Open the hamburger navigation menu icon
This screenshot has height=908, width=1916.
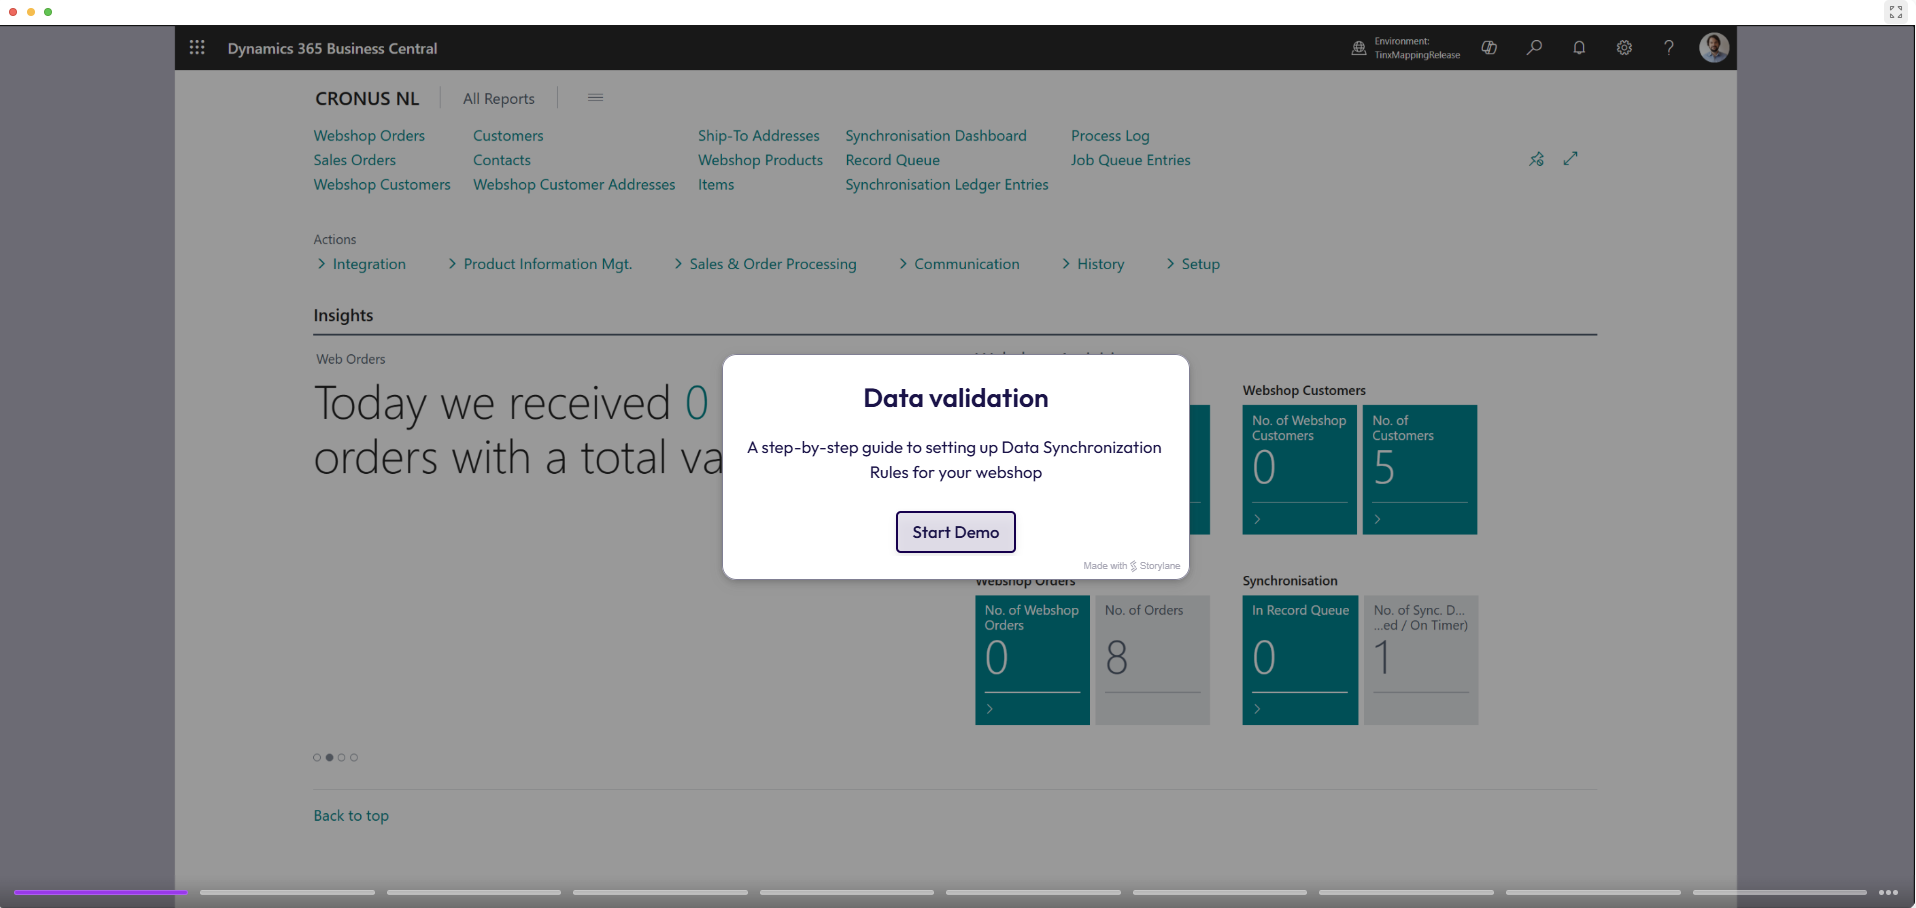(x=595, y=97)
